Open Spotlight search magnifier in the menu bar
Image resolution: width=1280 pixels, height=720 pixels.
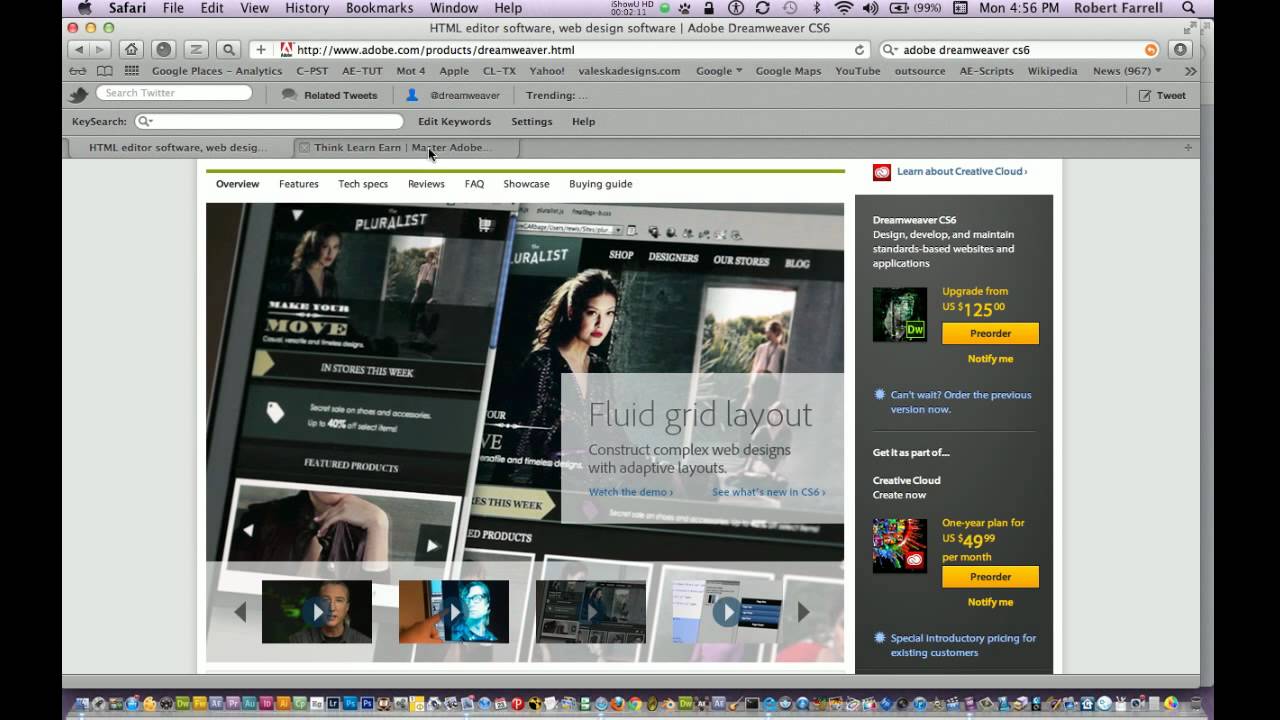pyautogui.click(x=1188, y=8)
